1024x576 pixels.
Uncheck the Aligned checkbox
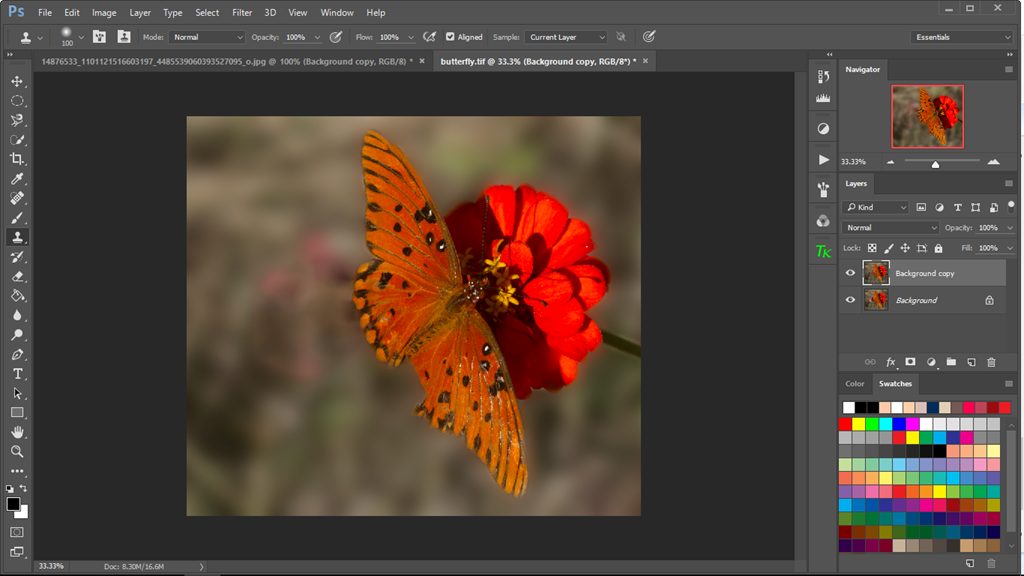coord(450,37)
